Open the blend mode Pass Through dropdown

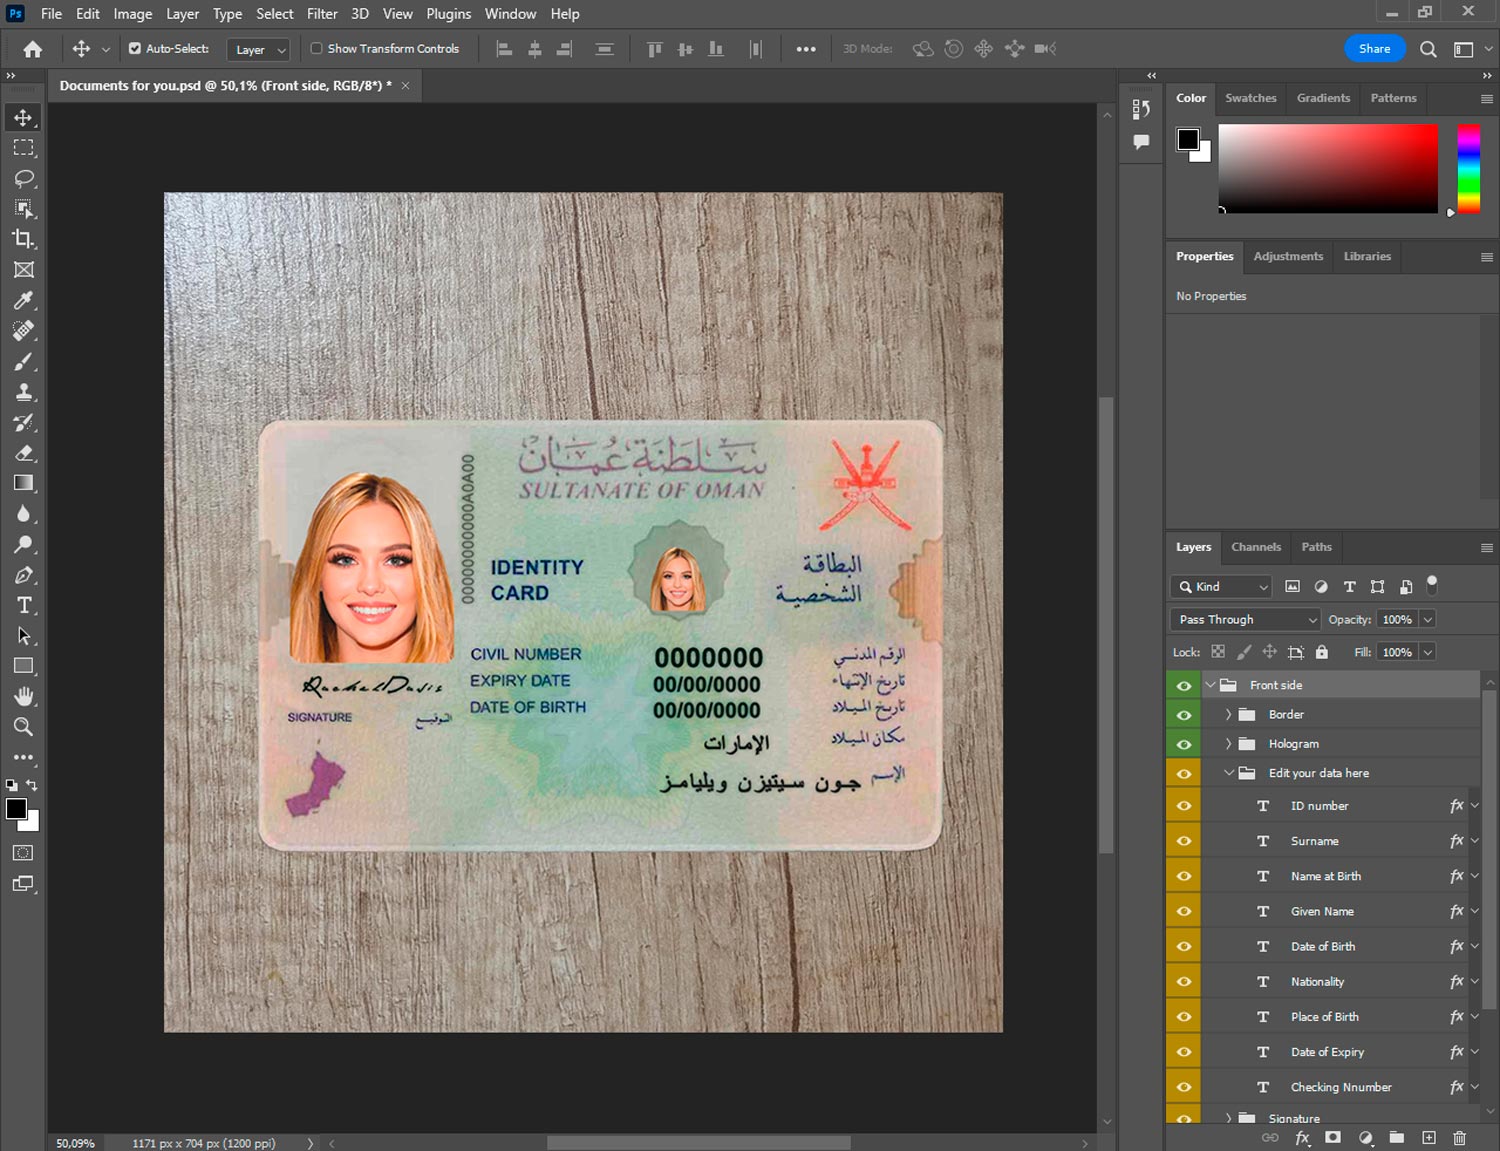[1245, 620]
